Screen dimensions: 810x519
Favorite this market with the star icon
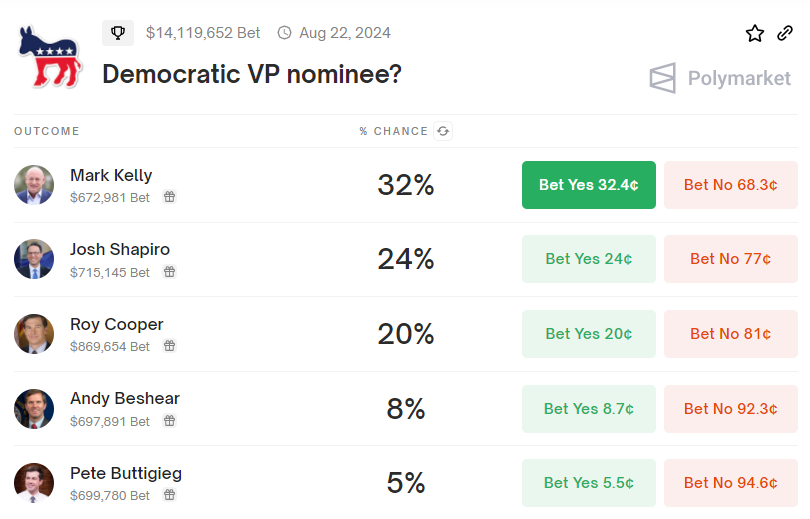click(x=755, y=33)
